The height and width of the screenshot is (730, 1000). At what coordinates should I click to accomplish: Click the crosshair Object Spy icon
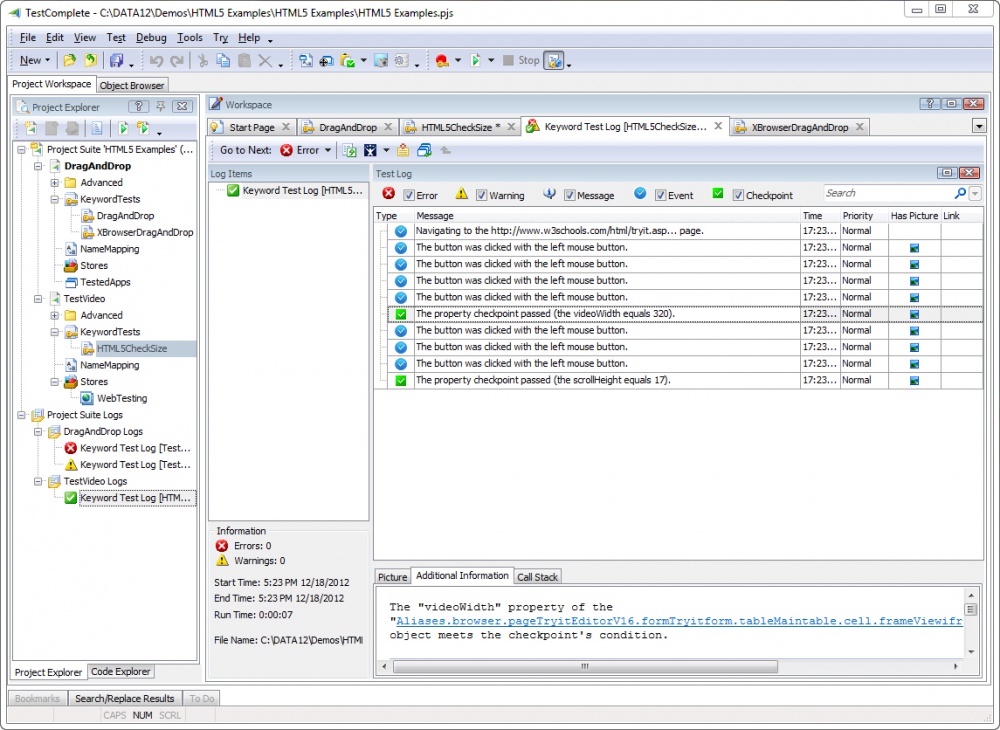coord(326,61)
